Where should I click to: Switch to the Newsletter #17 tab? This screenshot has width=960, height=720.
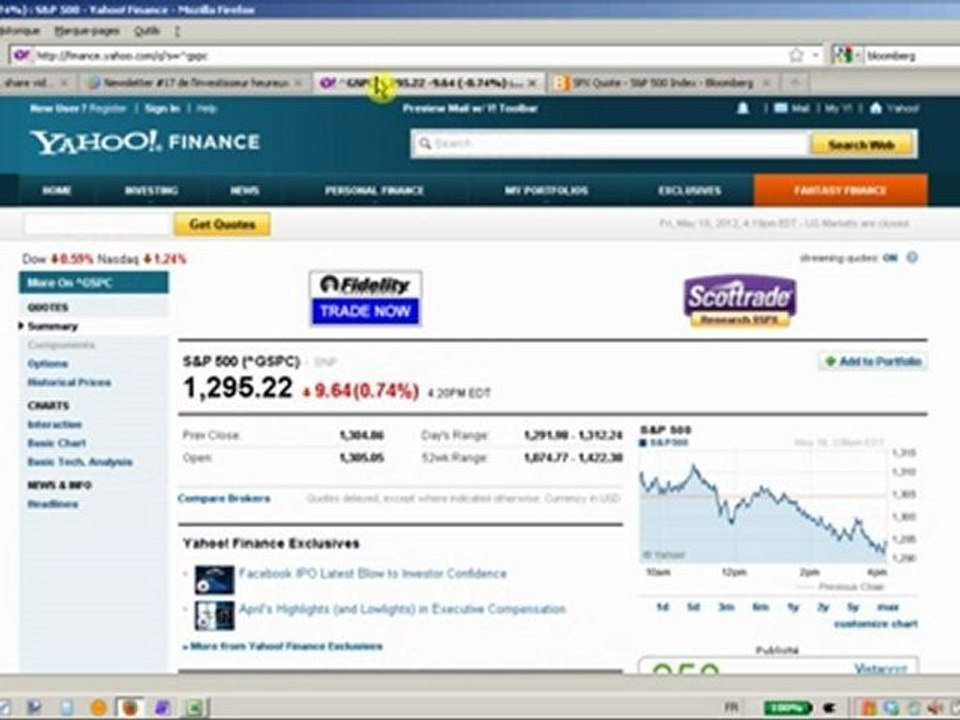[x=195, y=83]
